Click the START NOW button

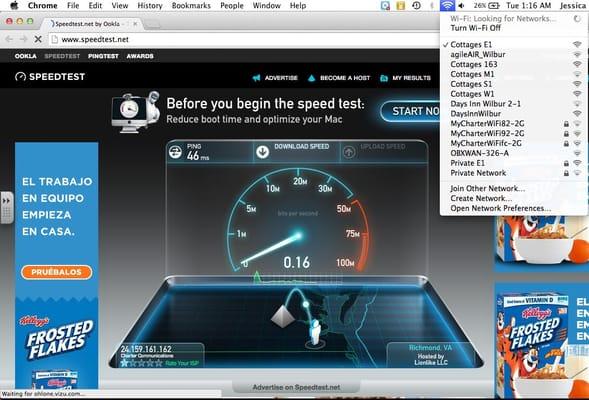[410, 111]
